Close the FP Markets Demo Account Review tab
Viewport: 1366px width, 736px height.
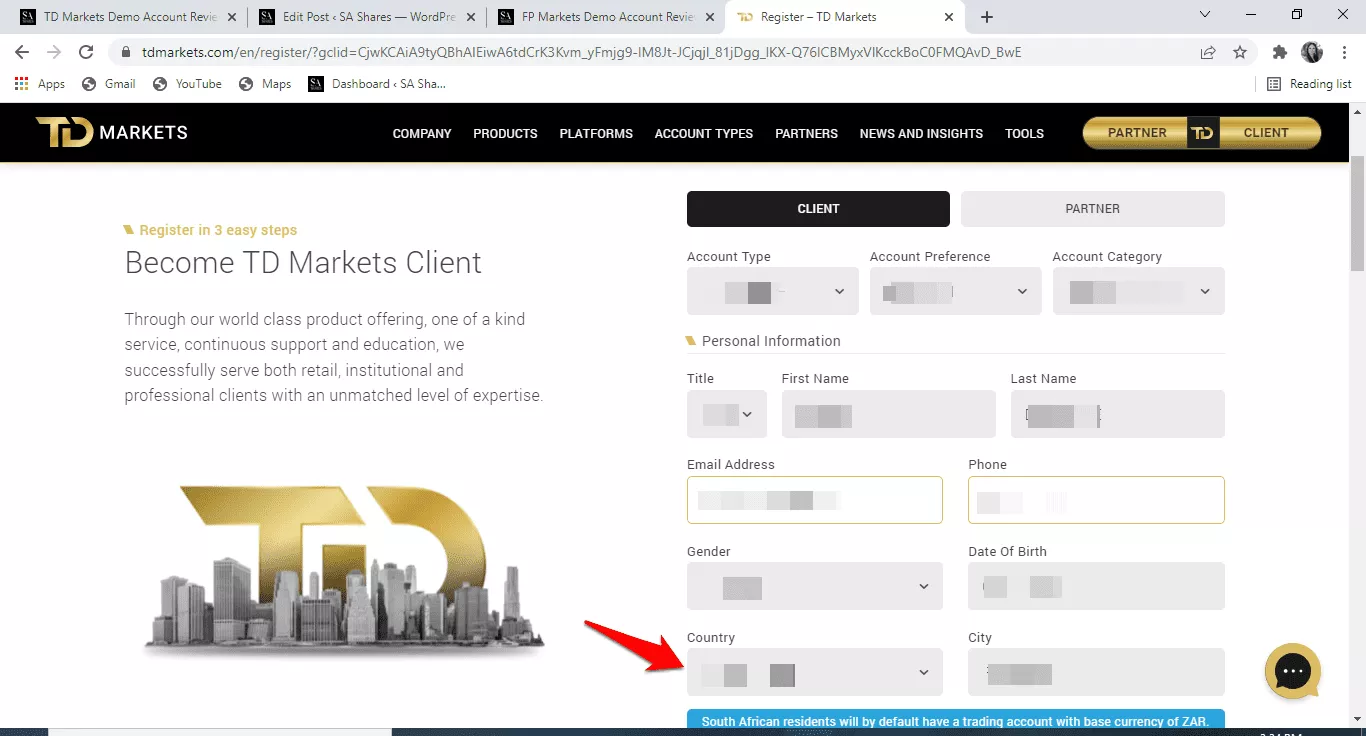pyautogui.click(x=710, y=17)
